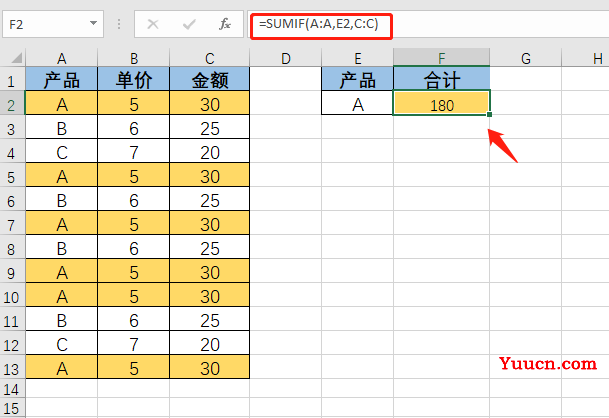Screen dimensions: 609x418
Task: Select column E header
Action: click(x=358, y=58)
